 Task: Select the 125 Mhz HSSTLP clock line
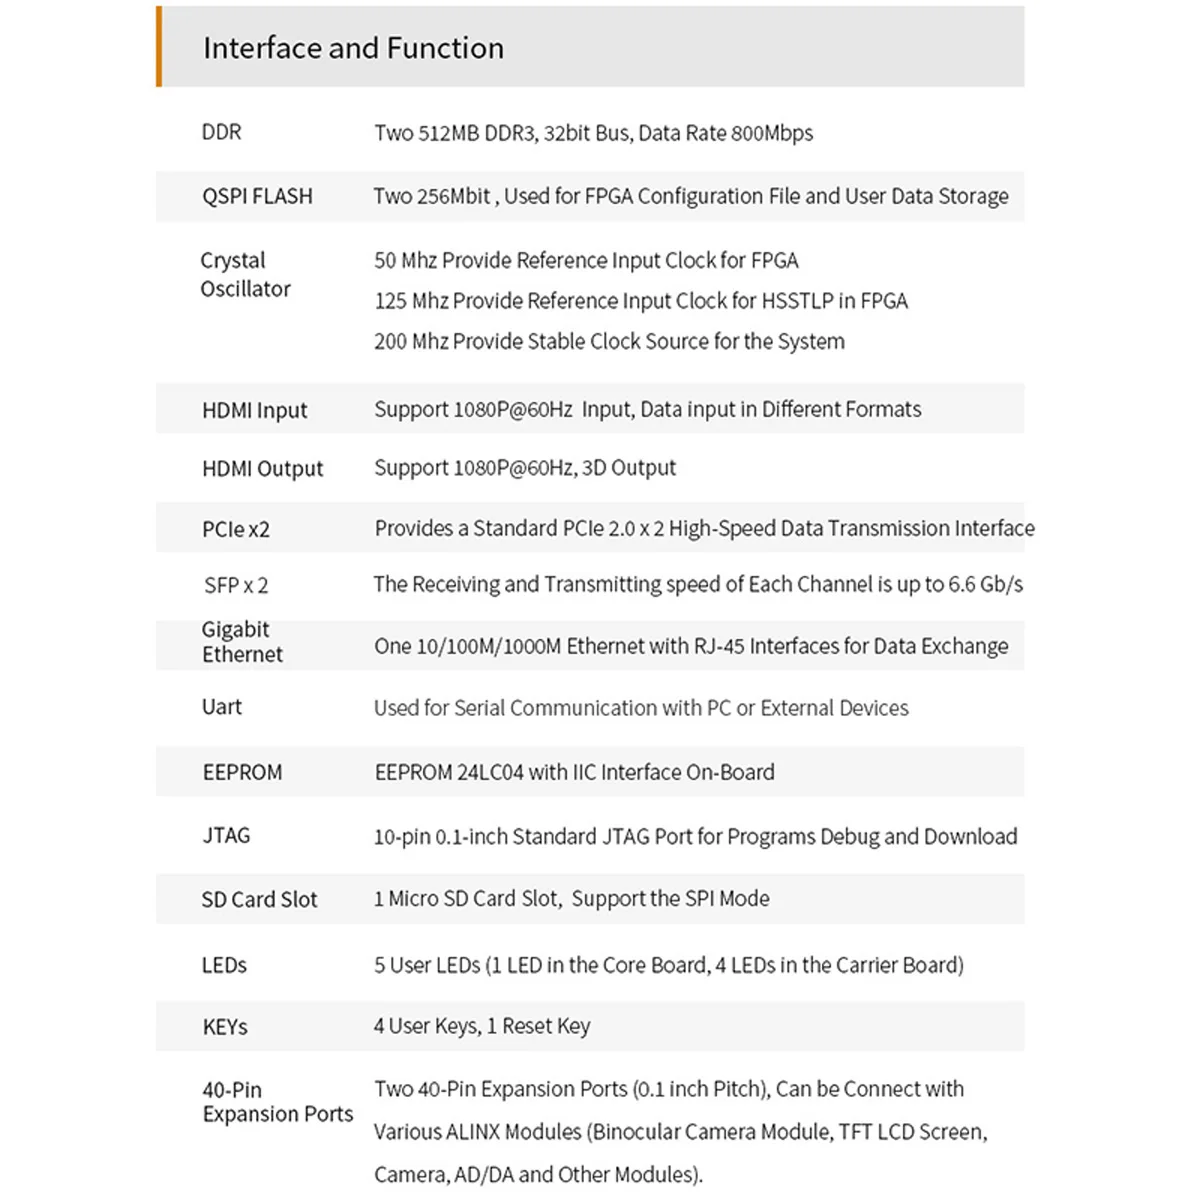tap(640, 301)
